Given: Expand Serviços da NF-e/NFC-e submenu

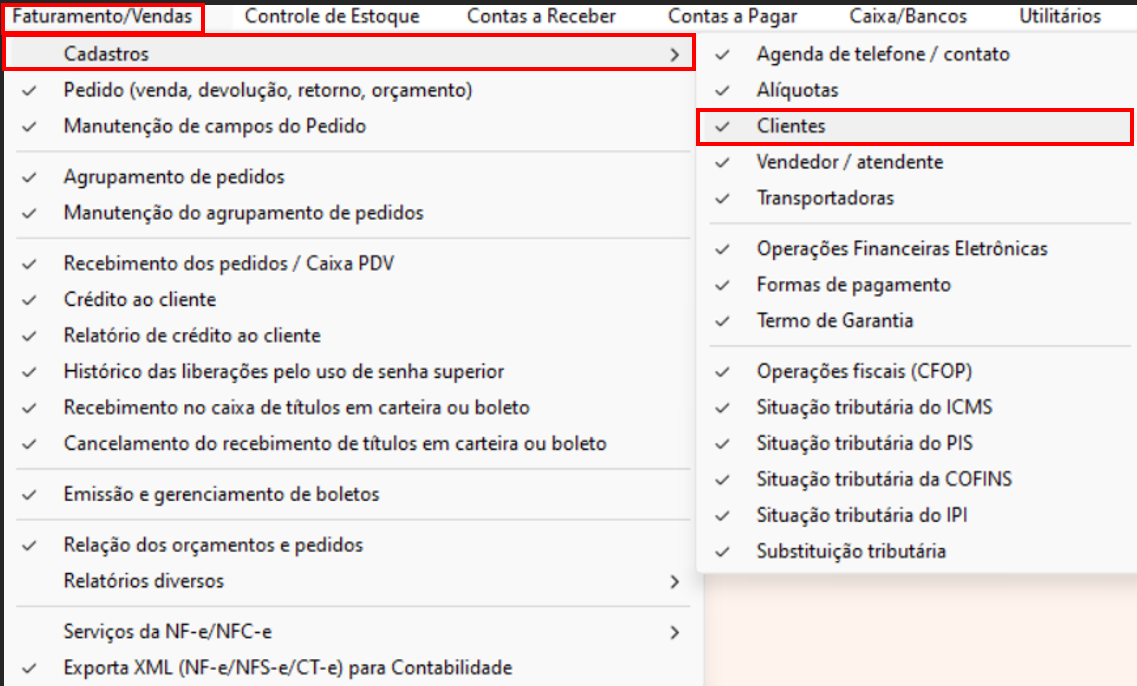Looking at the screenshot, I should pyautogui.click(x=675, y=632).
